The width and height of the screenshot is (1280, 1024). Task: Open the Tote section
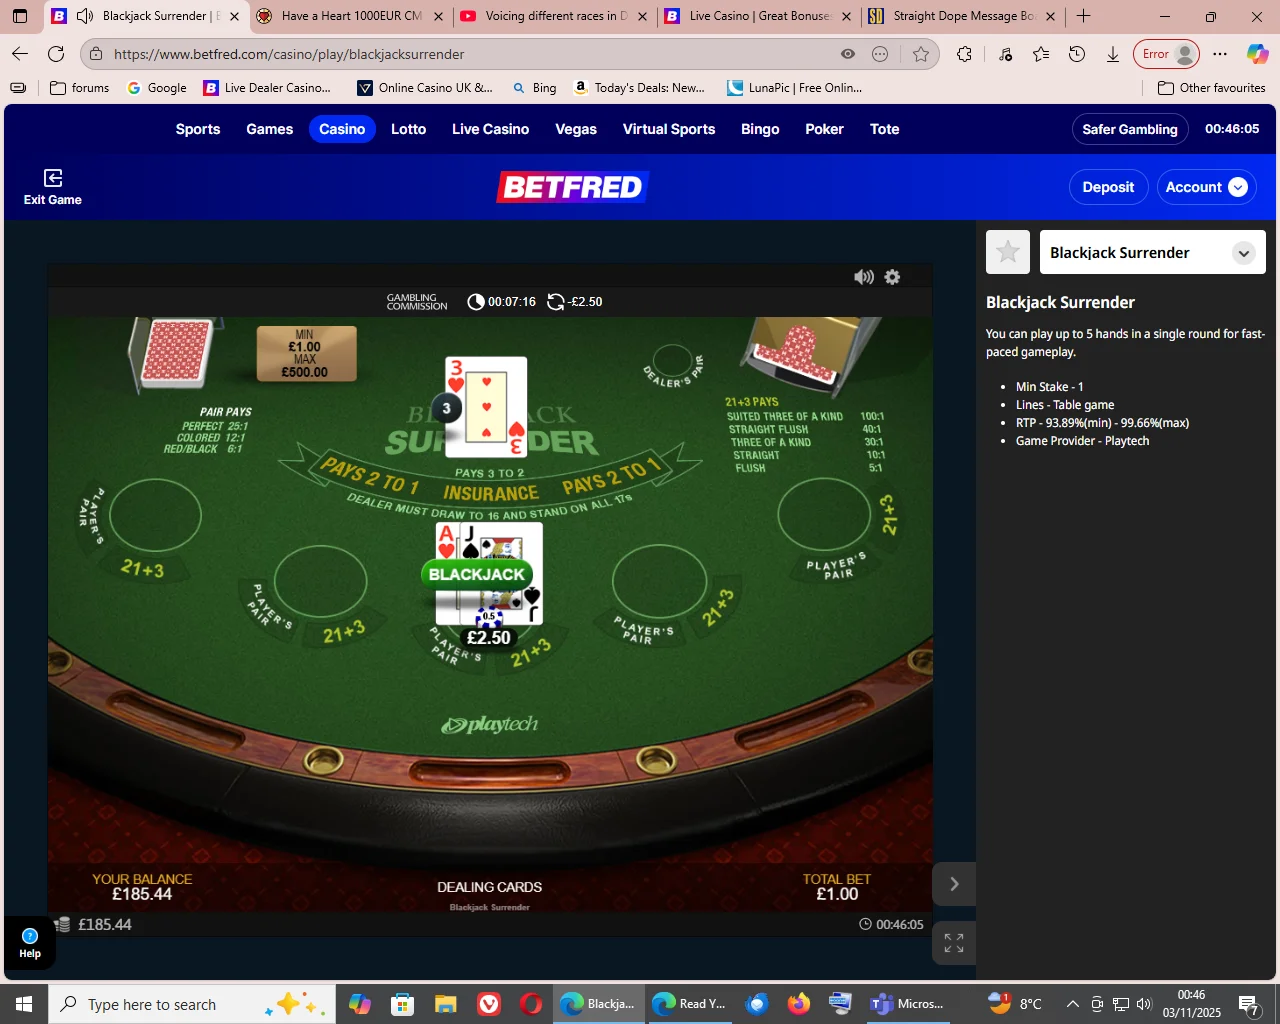tap(885, 129)
